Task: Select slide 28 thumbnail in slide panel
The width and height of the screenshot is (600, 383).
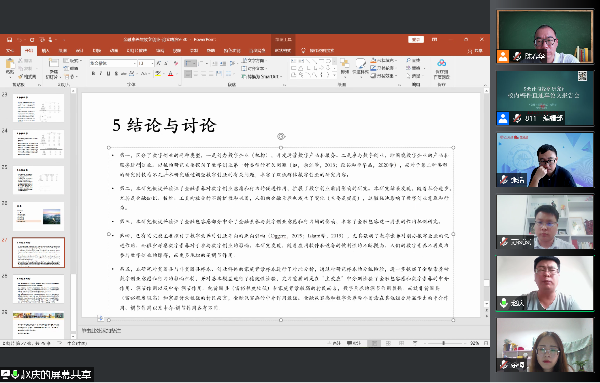Action: [x=38, y=289]
